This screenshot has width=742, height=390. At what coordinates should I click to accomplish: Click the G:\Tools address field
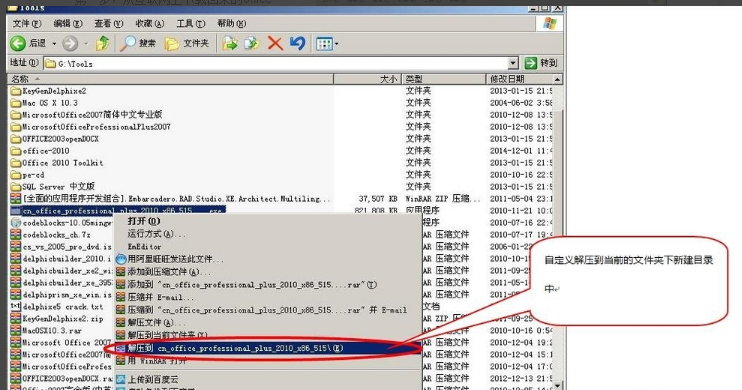(x=276, y=63)
